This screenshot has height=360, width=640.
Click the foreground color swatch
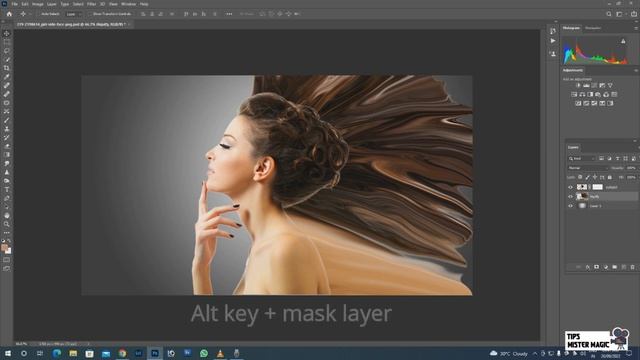(4, 248)
